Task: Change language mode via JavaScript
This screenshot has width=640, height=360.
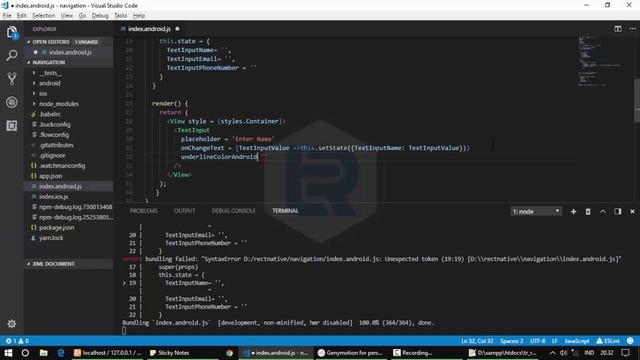Action: (x=577, y=341)
